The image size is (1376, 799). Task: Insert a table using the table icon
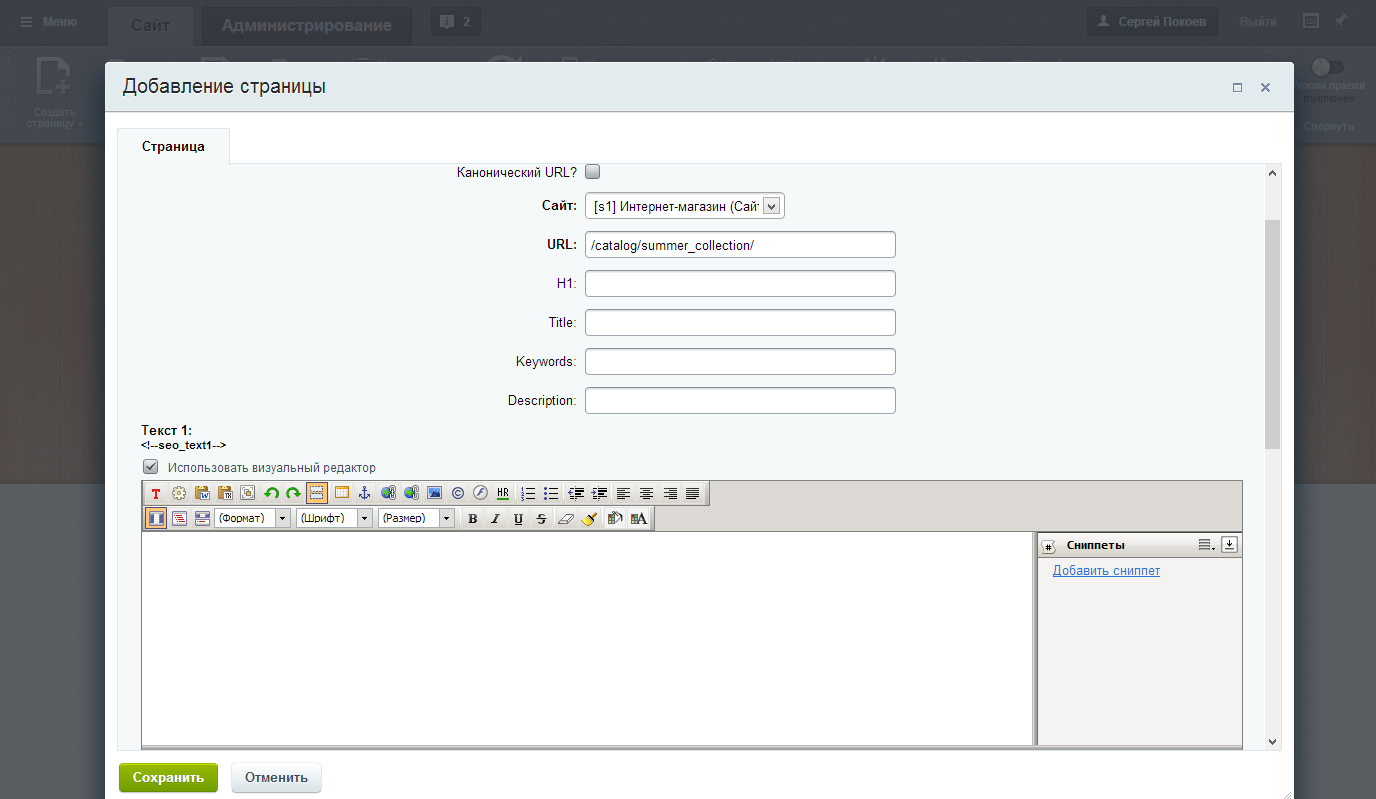(341, 493)
